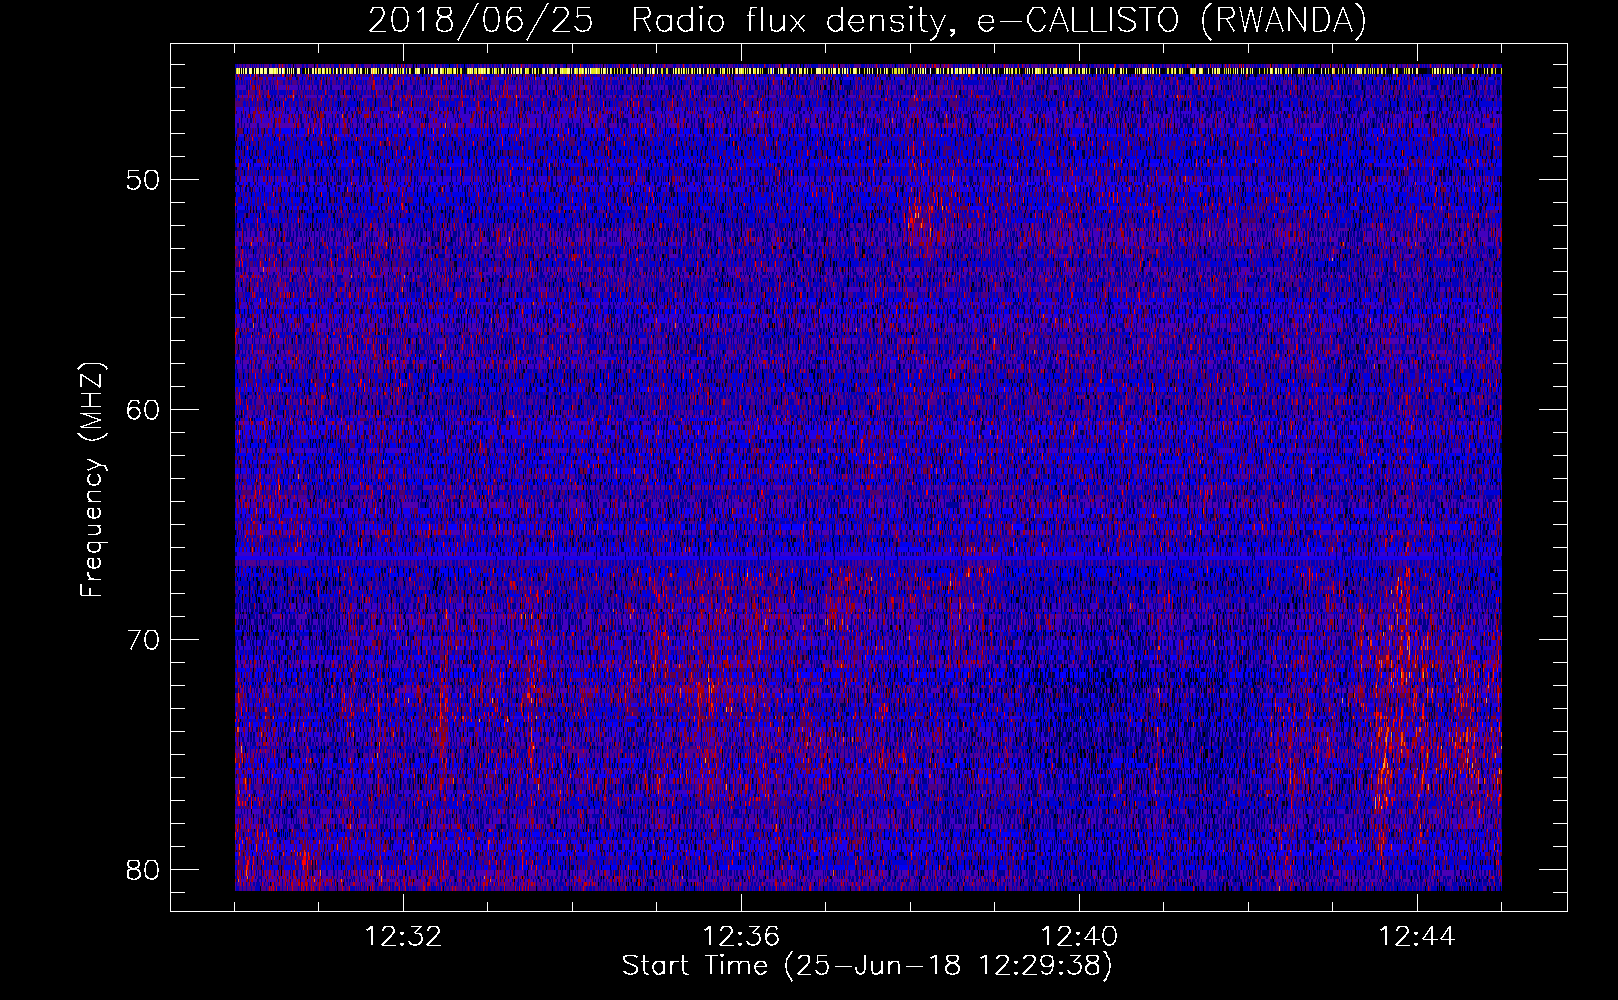1618x1000 pixels.
Task: Click the plot title 'Radio flux density, e-CALLISTO (RWANDA)'
Action: [998, 20]
